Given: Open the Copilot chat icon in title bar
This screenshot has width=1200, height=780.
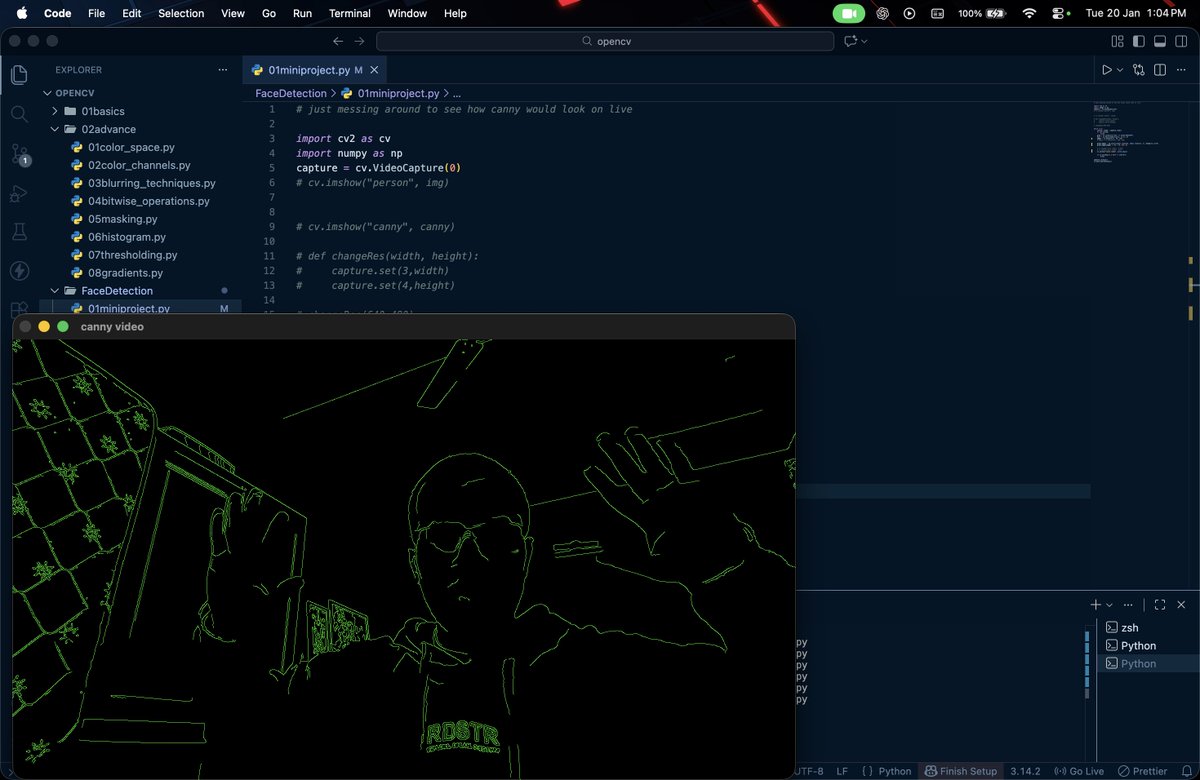Looking at the screenshot, I should click(x=851, y=41).
